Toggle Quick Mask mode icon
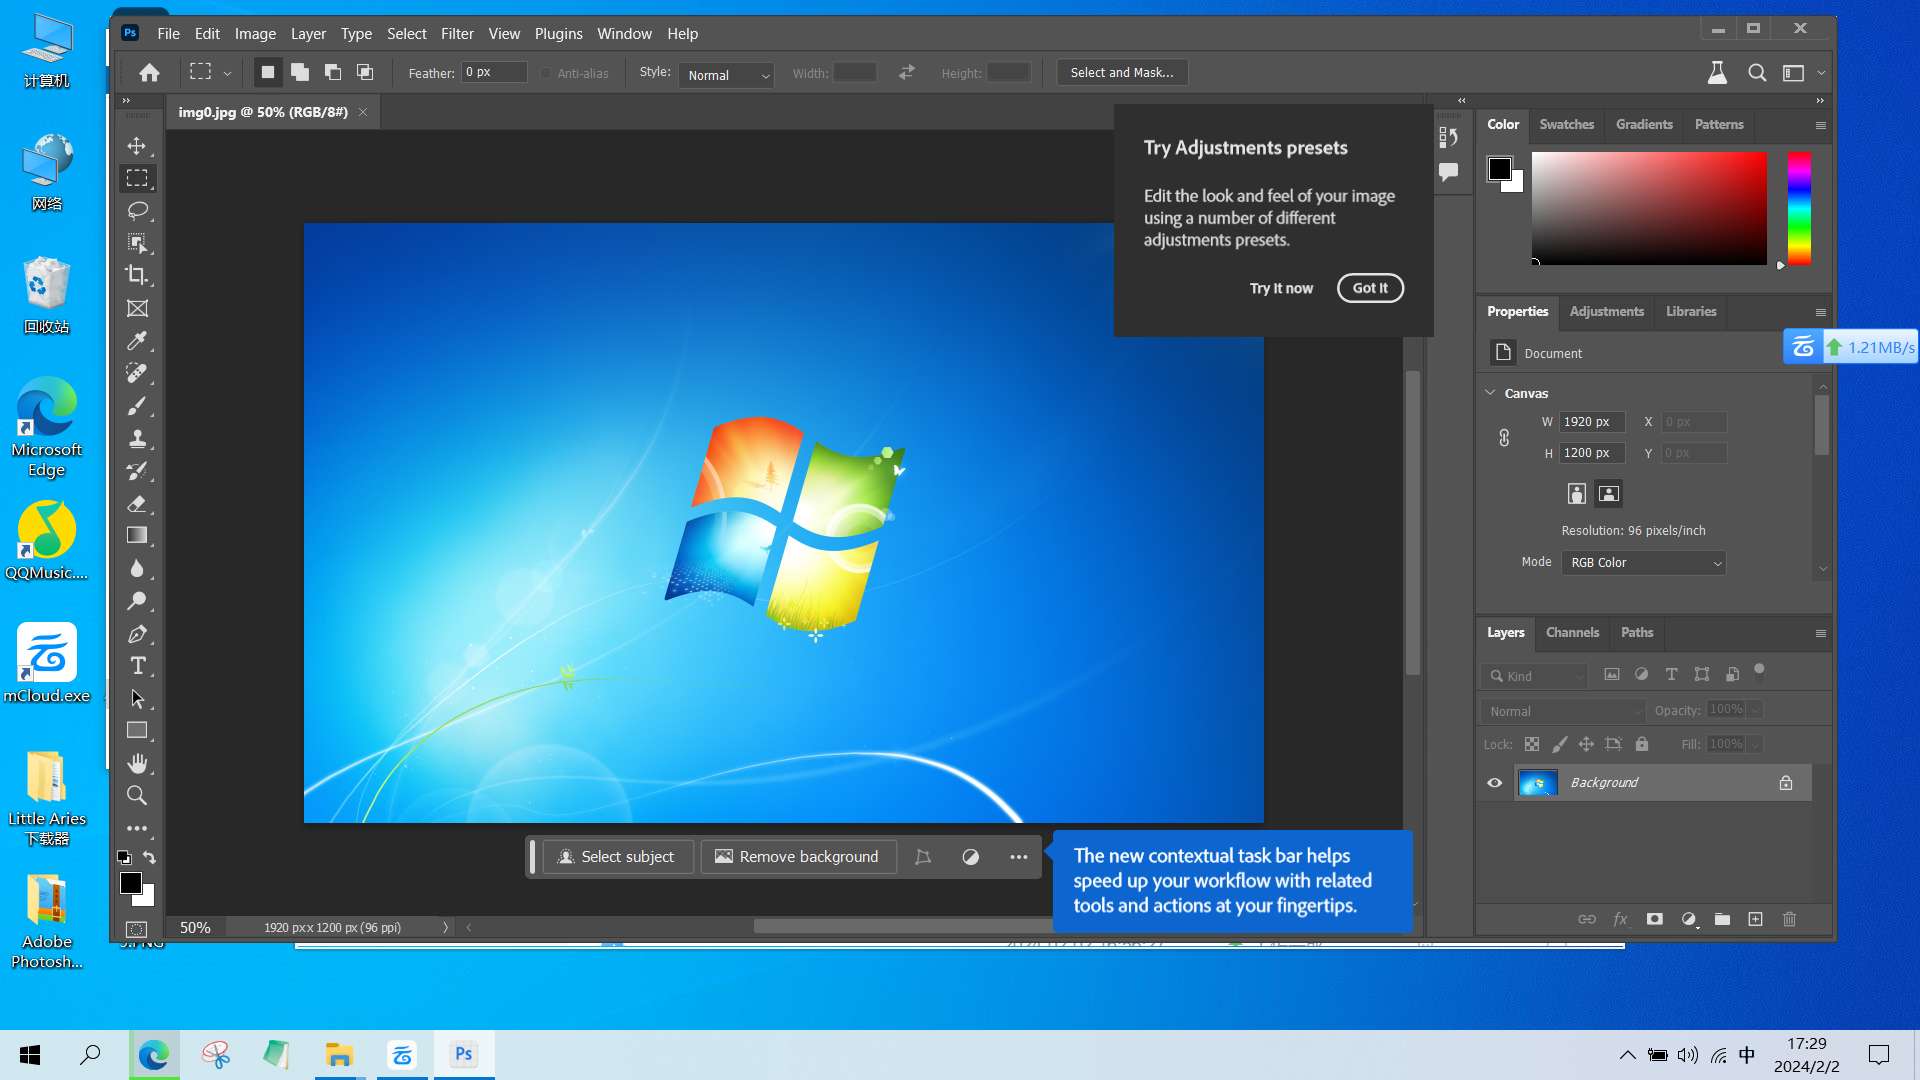The image size is (1920, 1080). (137, 929)
